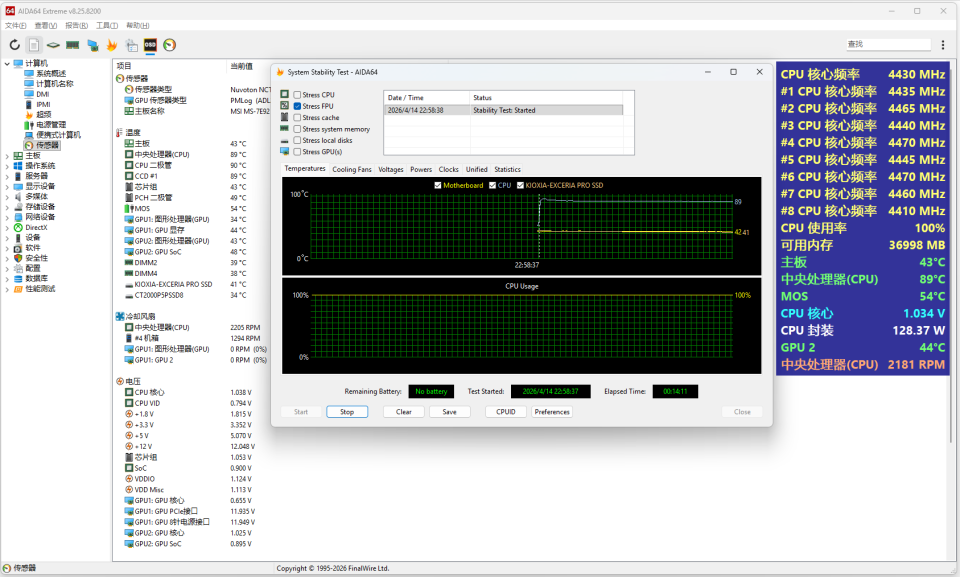Collapse the 计算机 tree node
The width and height of the screenshot is (960, 577).
point(7,63)
